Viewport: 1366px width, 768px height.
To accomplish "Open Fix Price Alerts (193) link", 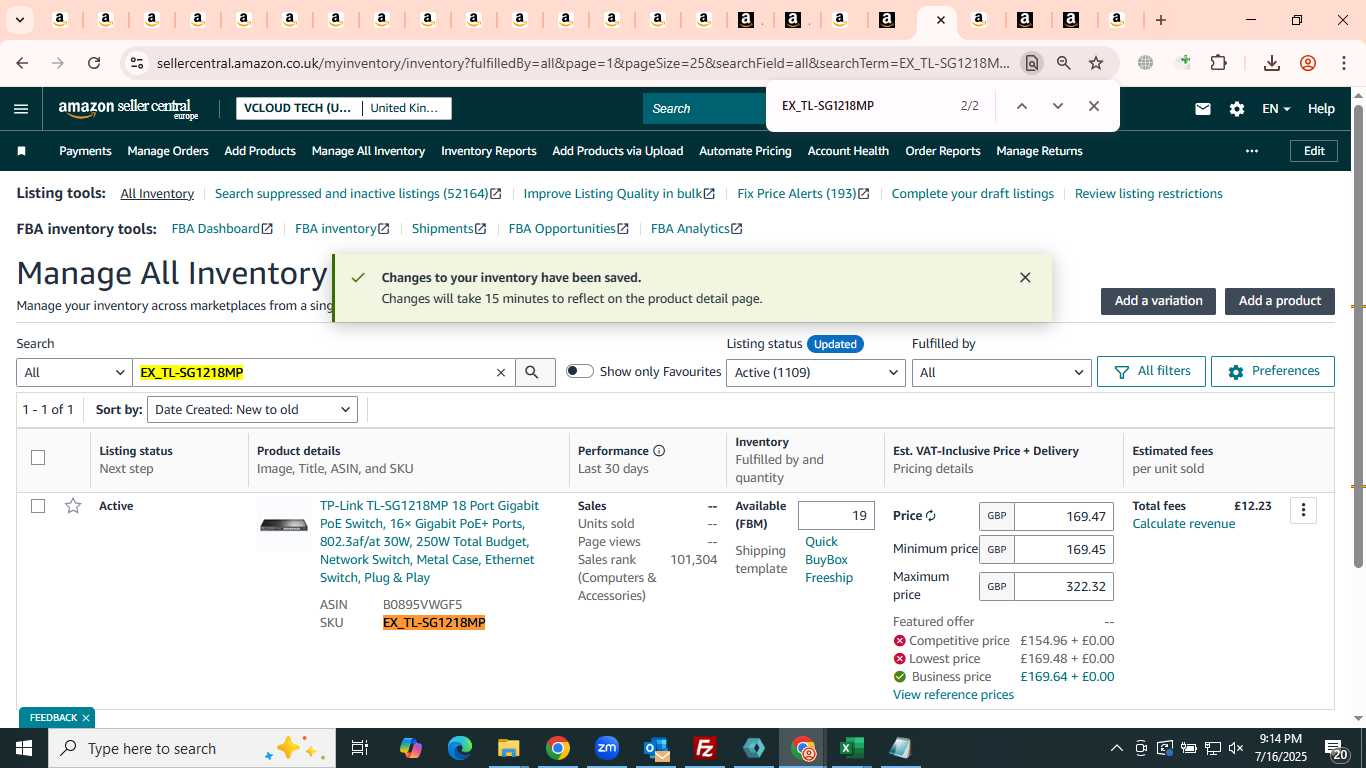I will coord(803,194).
